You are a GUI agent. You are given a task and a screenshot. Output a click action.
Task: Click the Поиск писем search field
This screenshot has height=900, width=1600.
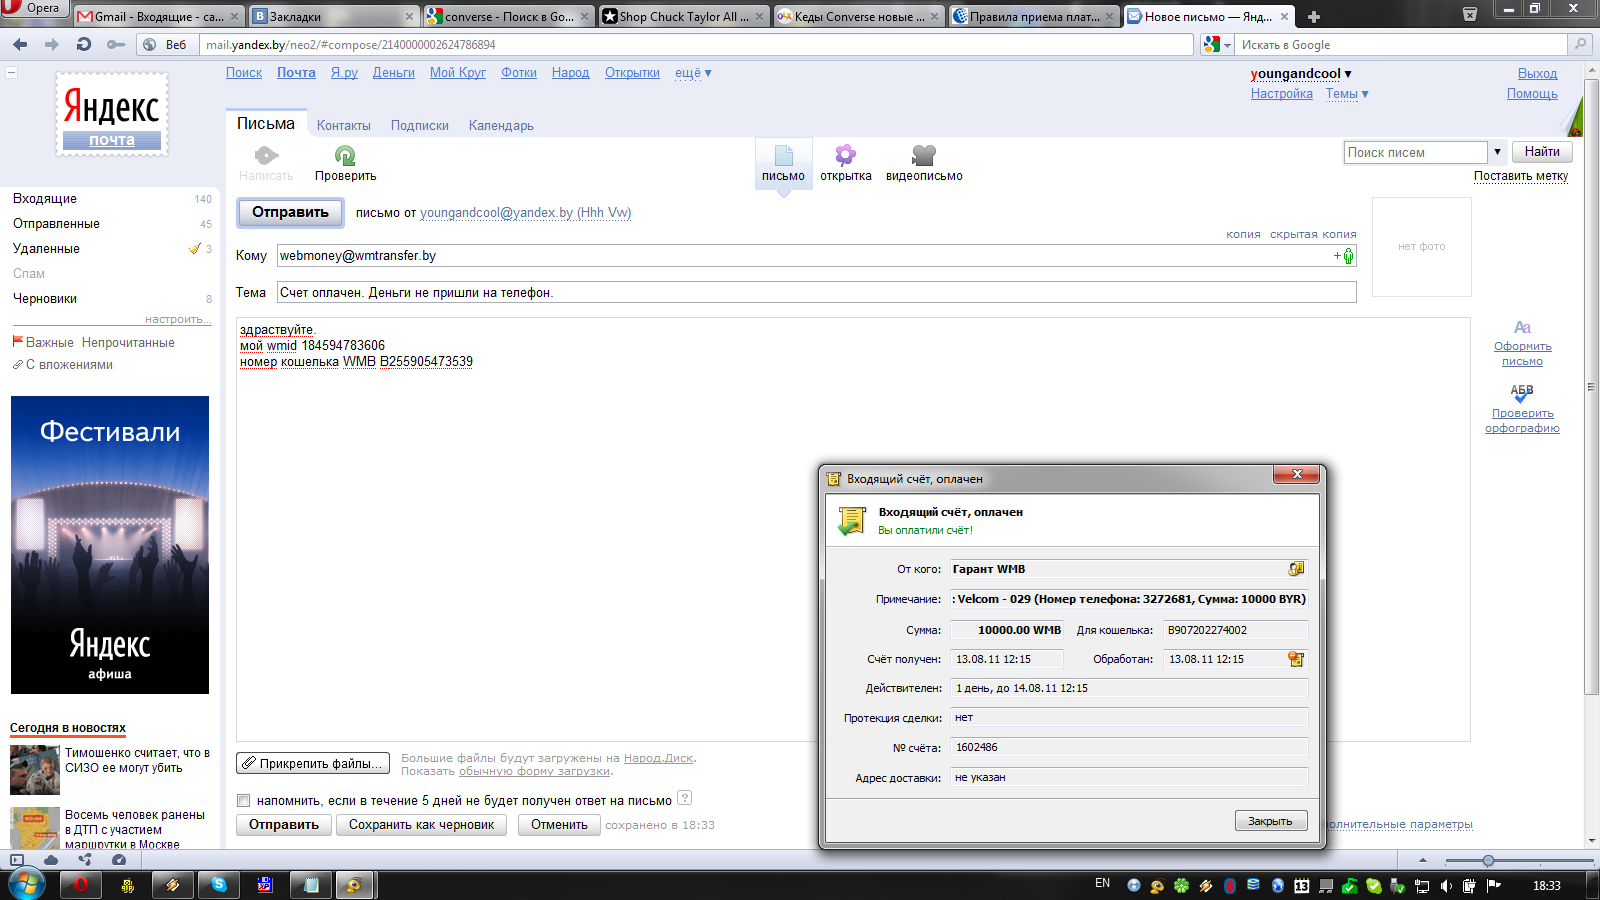1415,152
